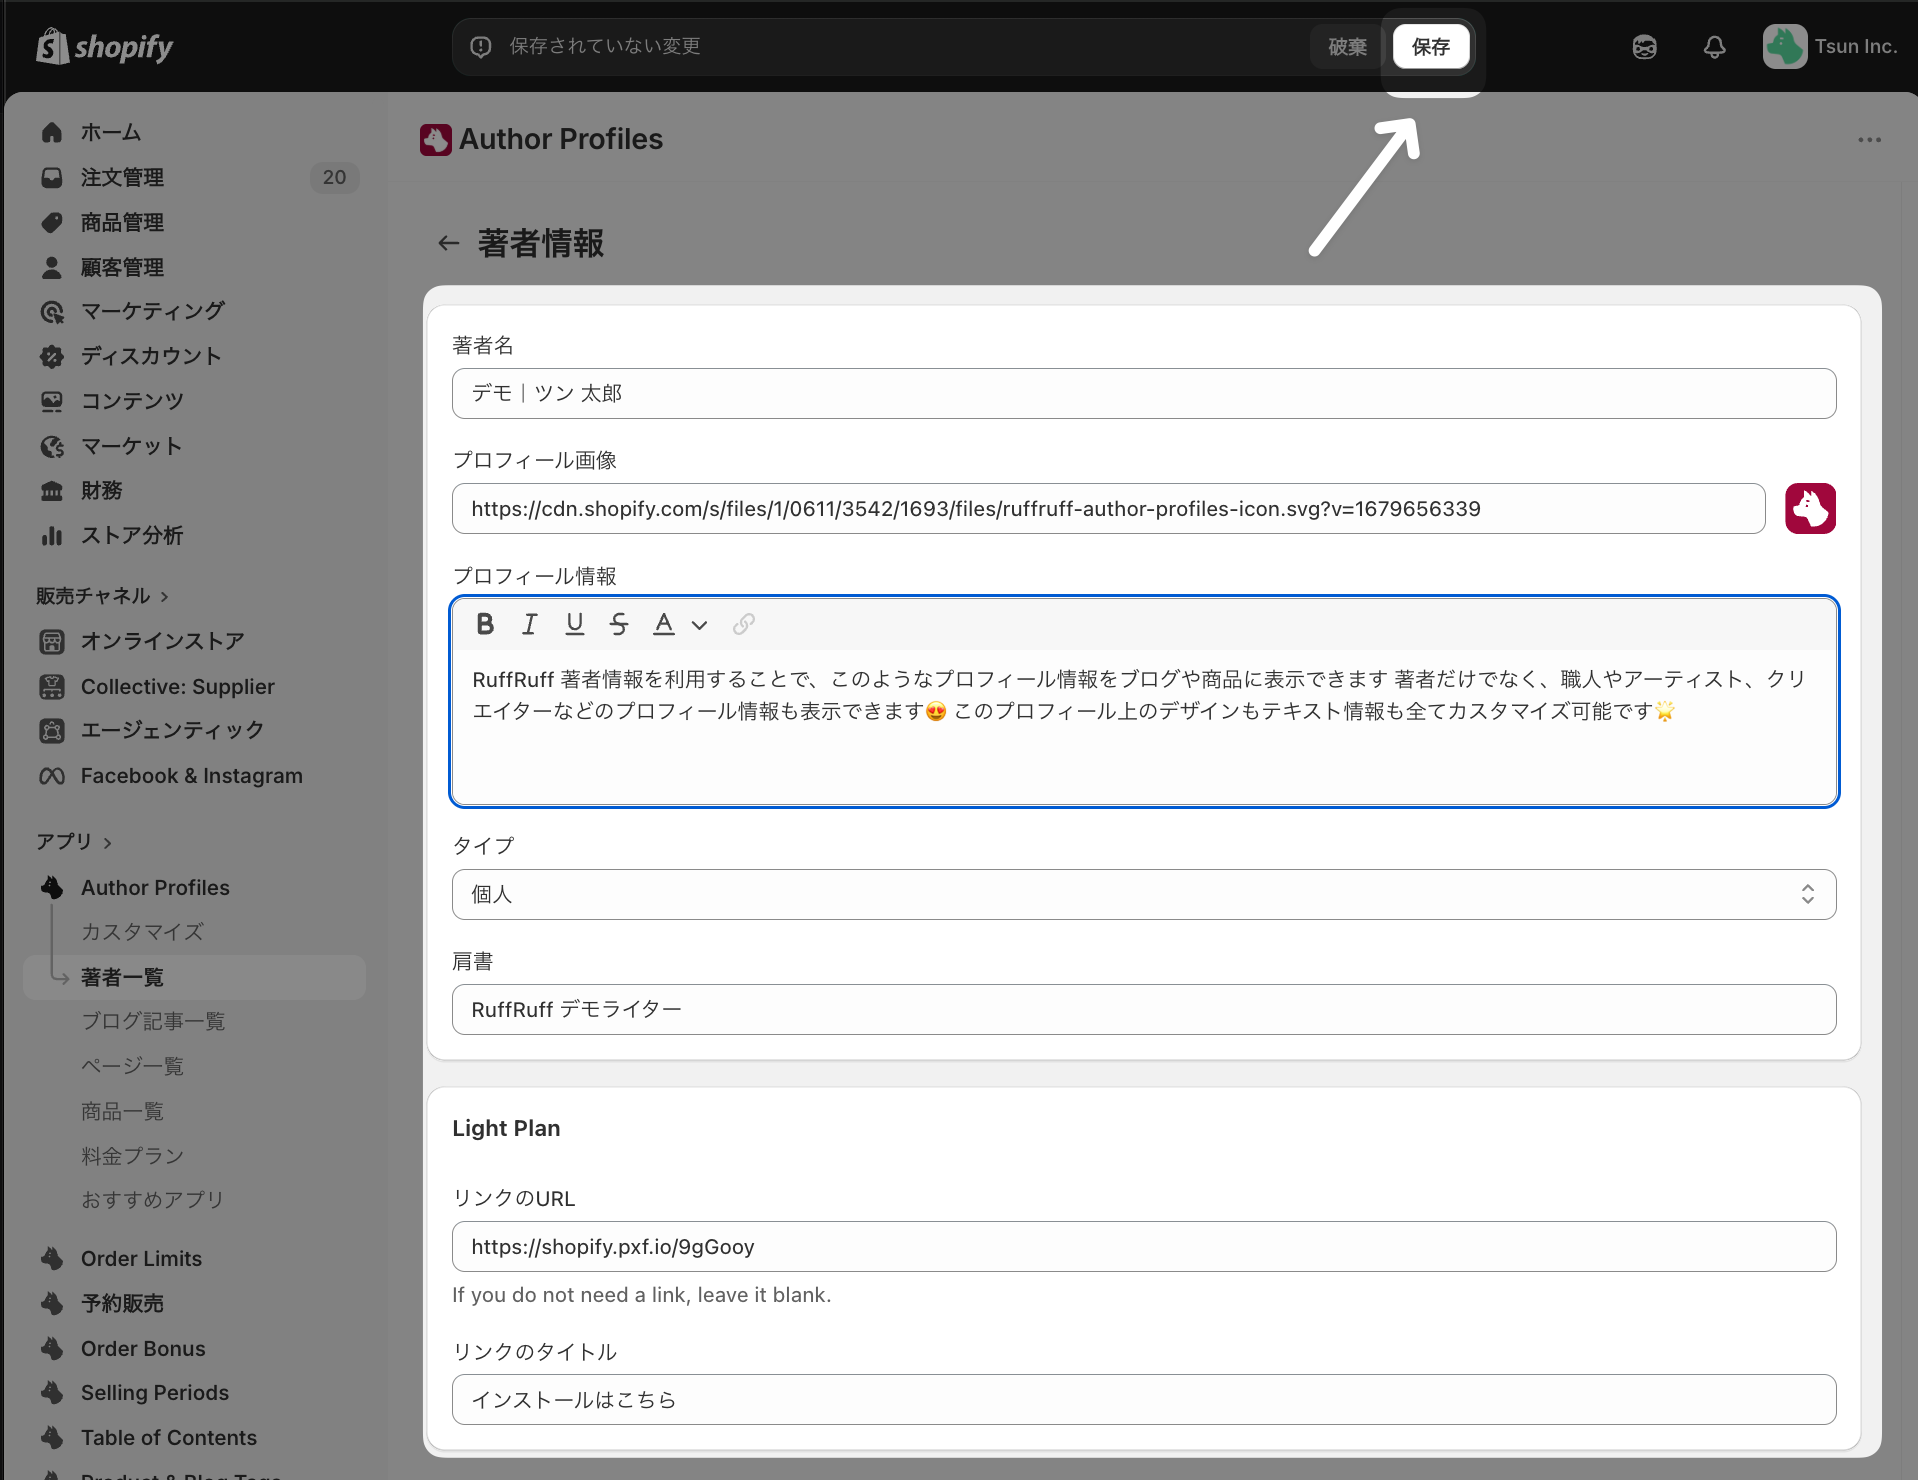
Task: Click Author Profiles header app icon
Action: point(435,140)
